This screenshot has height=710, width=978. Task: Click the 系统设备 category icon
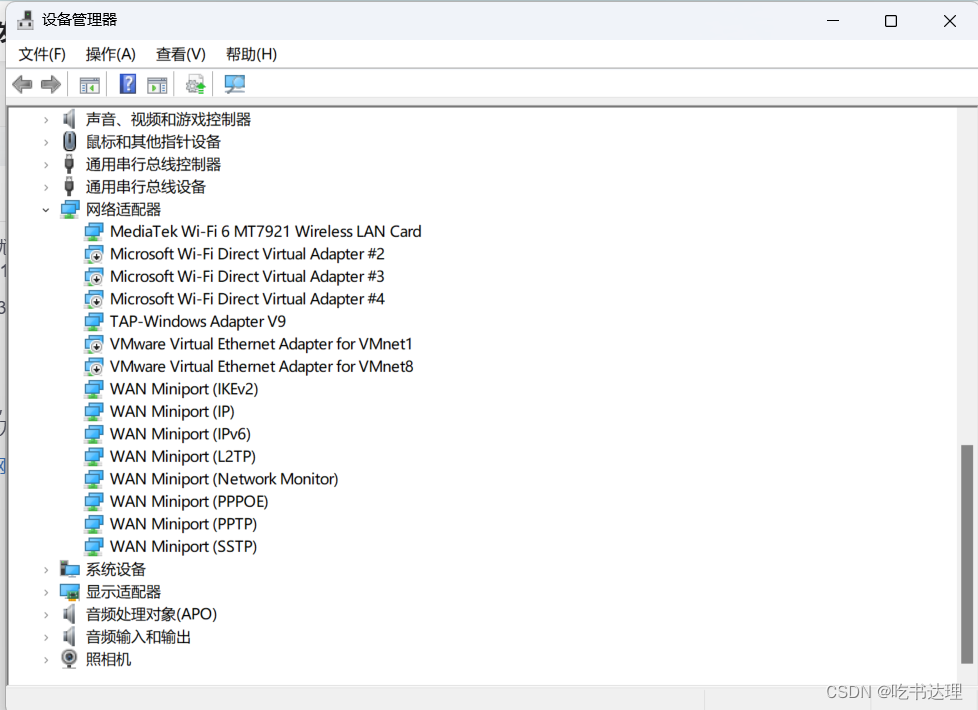[70, 569]
